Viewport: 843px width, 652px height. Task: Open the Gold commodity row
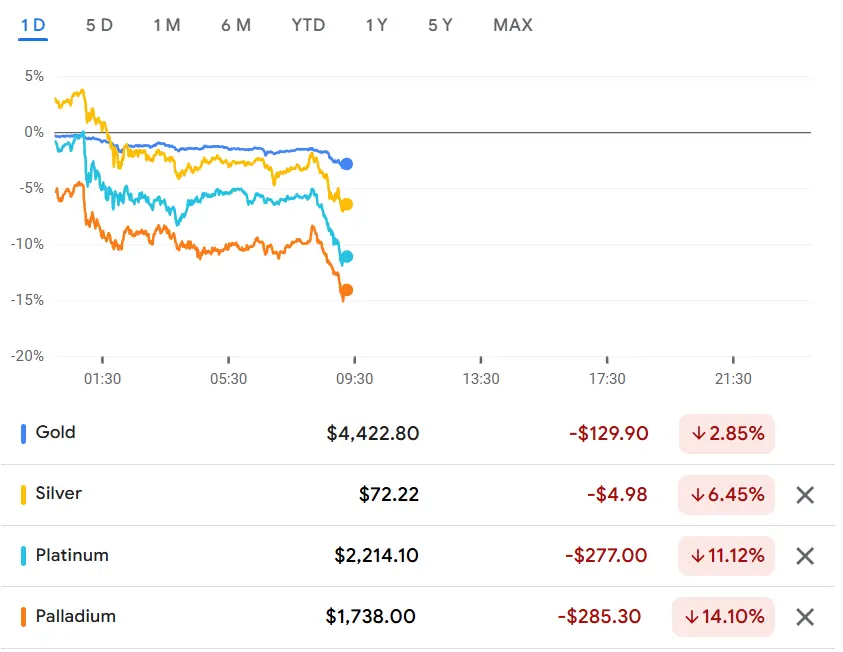55,433
